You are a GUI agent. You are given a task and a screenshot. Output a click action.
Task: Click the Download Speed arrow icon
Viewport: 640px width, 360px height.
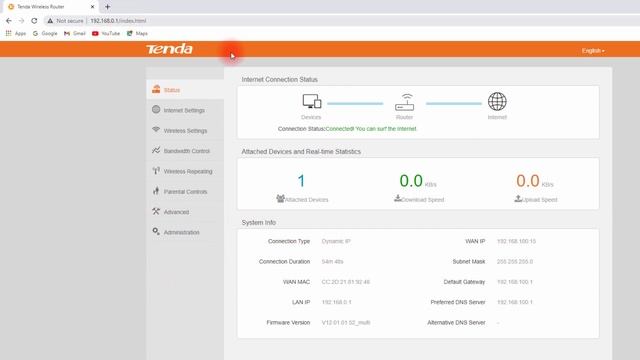[398, 198]
